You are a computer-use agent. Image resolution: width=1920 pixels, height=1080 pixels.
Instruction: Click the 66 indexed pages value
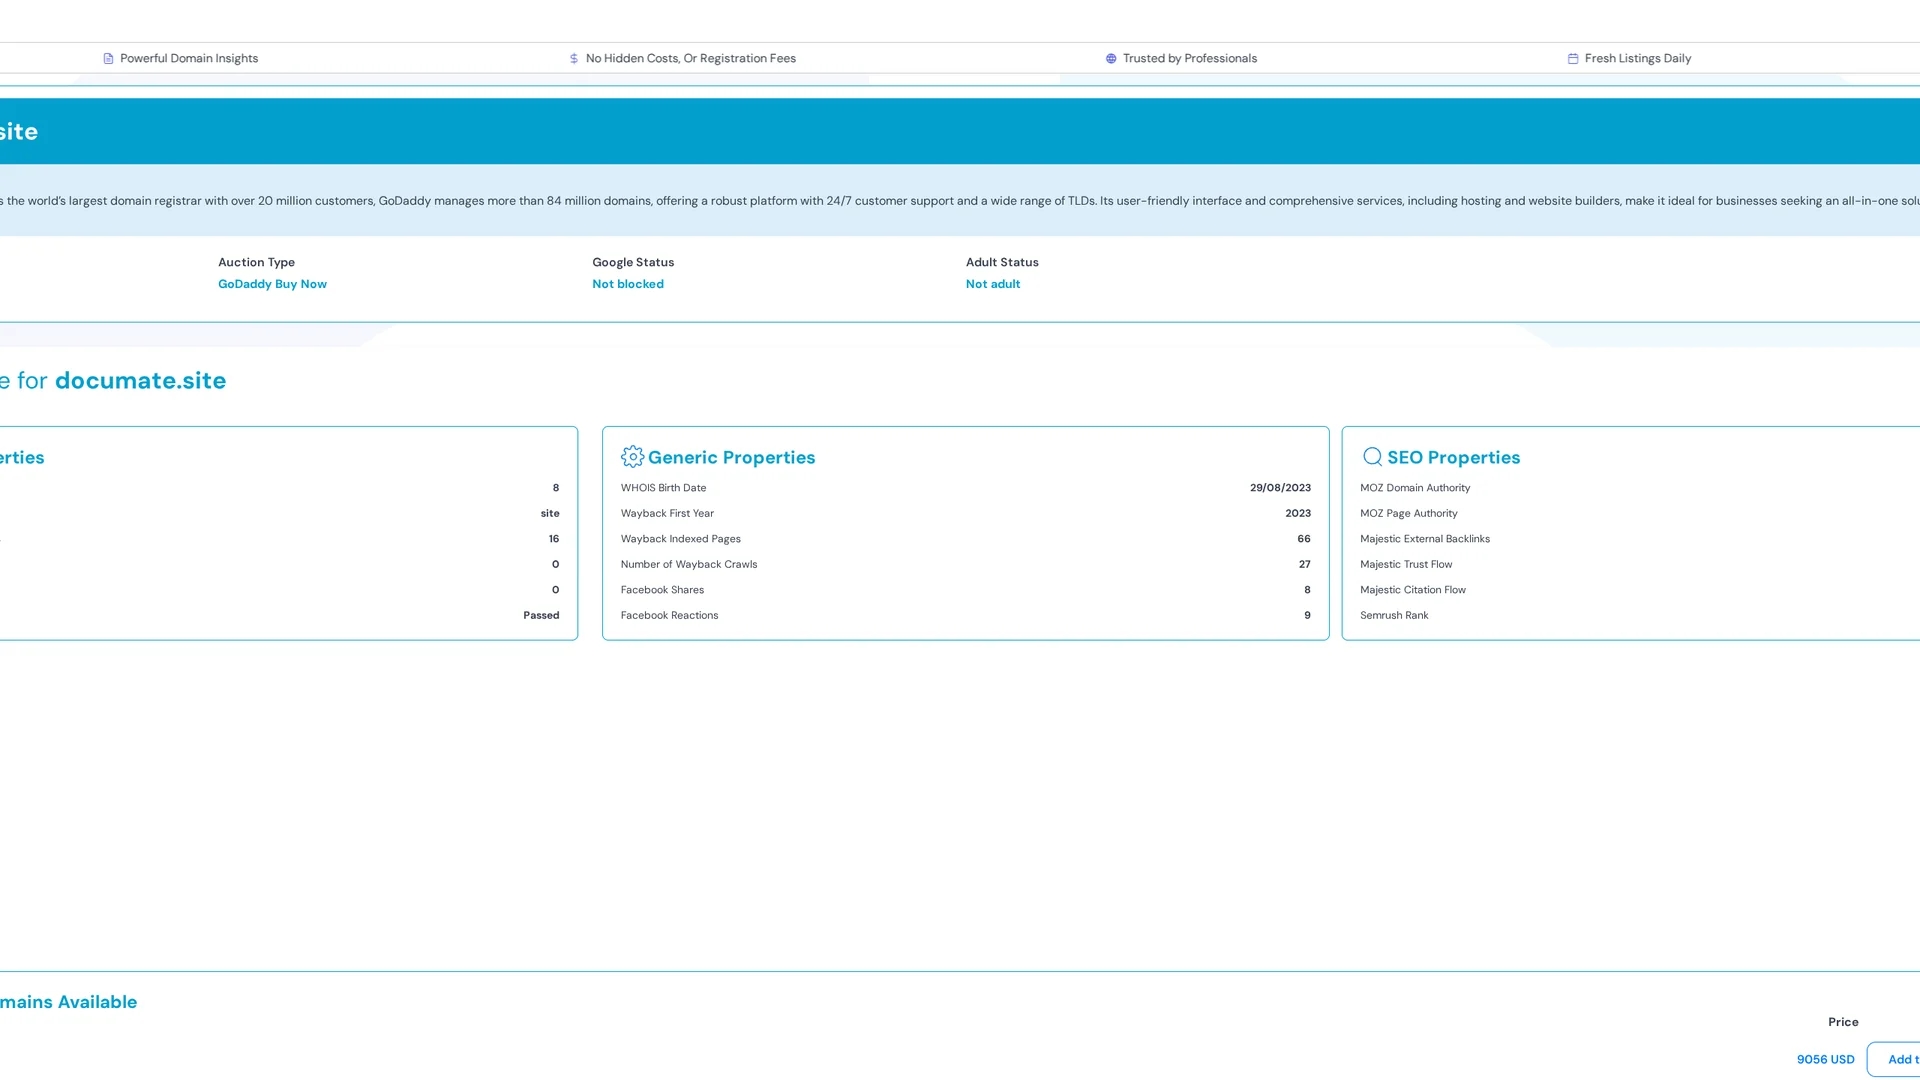(1304, 539)
